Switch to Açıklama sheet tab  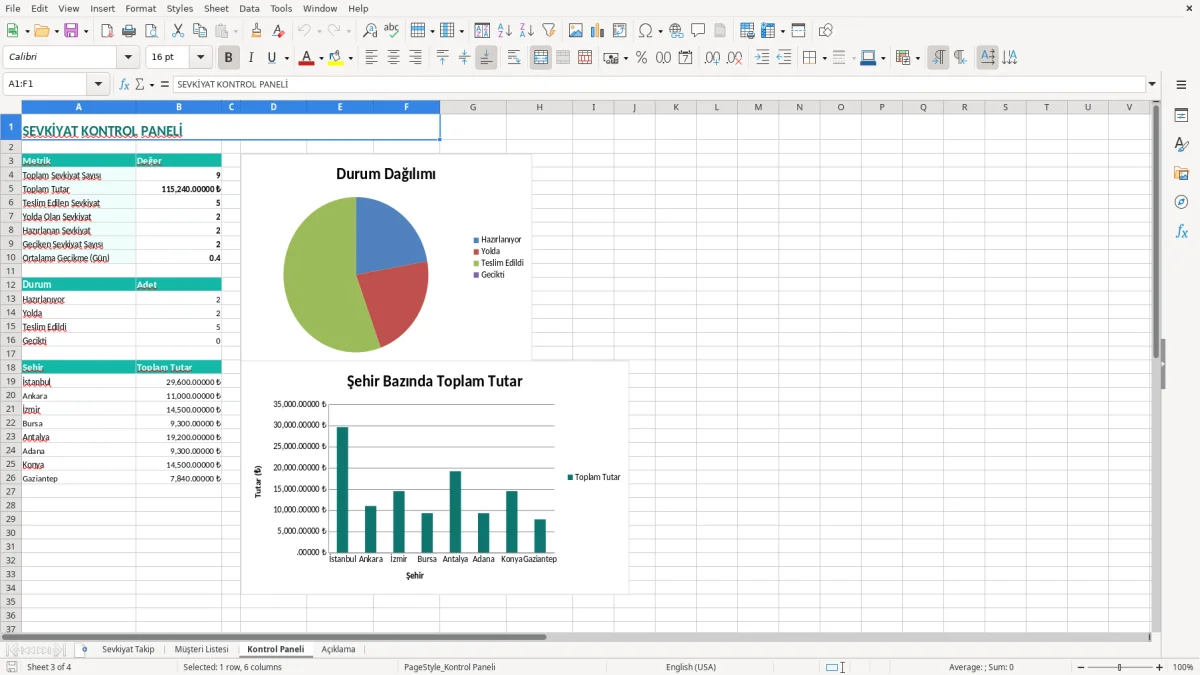tap(338, 649)
